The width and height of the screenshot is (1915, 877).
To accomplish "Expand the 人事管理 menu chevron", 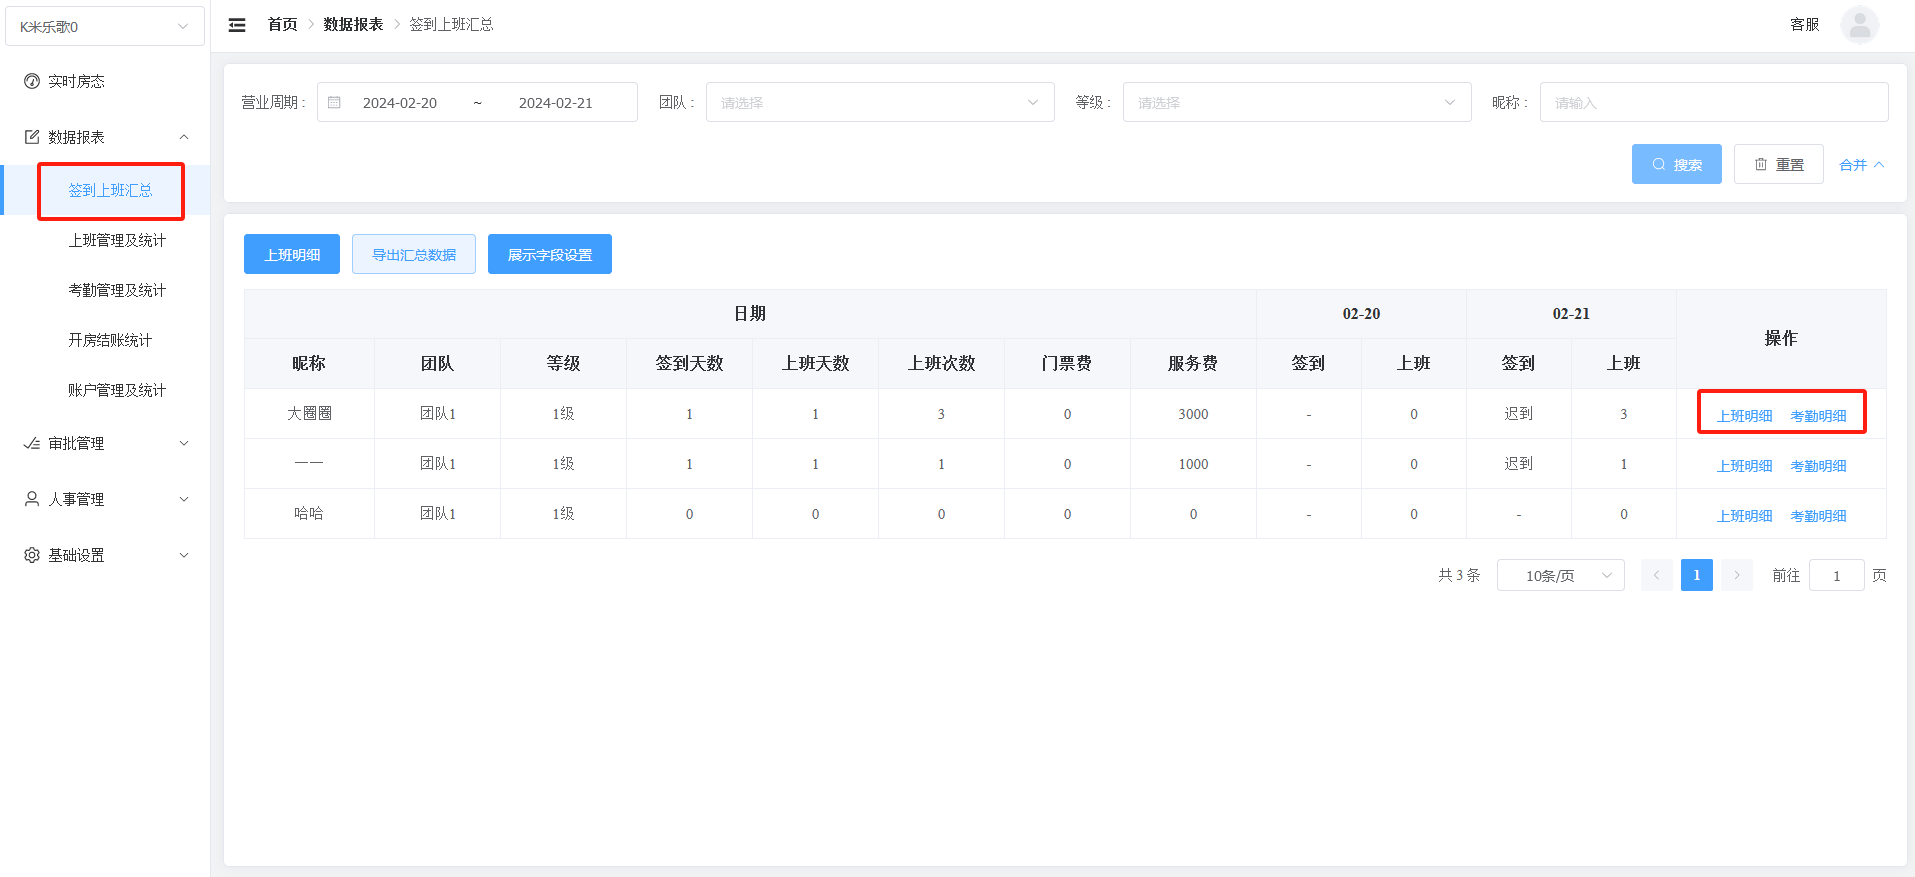I will [x=184, y=499].
